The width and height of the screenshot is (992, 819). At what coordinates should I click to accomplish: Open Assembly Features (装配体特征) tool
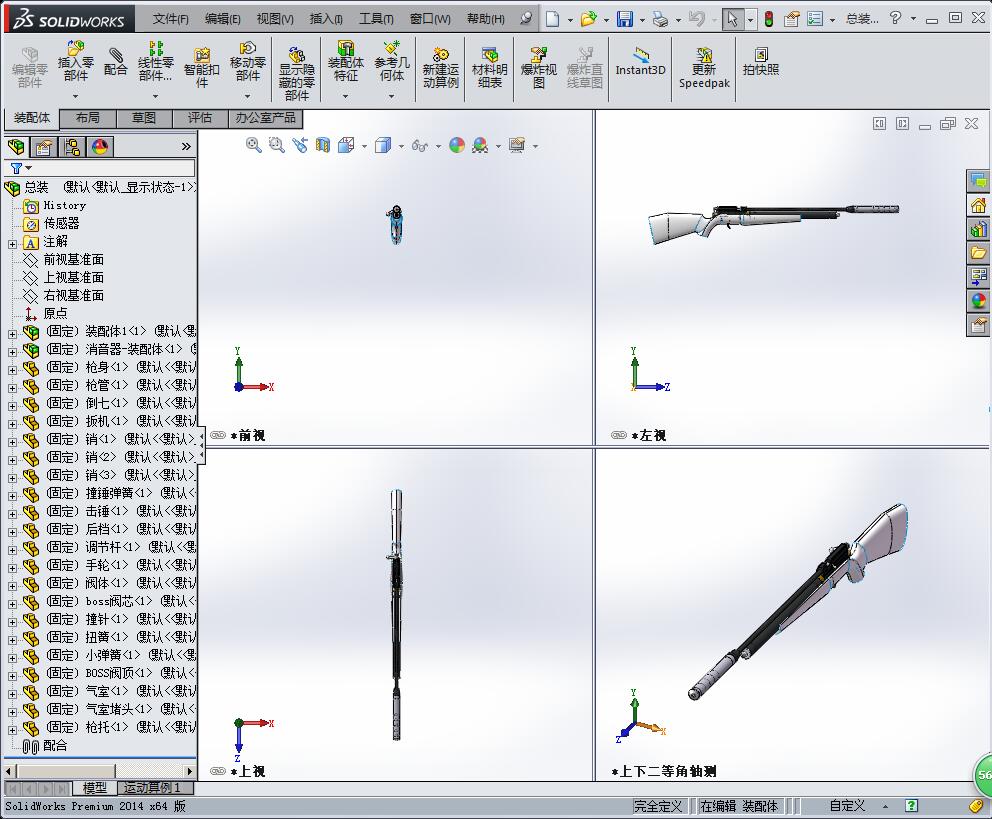point(345,61)
